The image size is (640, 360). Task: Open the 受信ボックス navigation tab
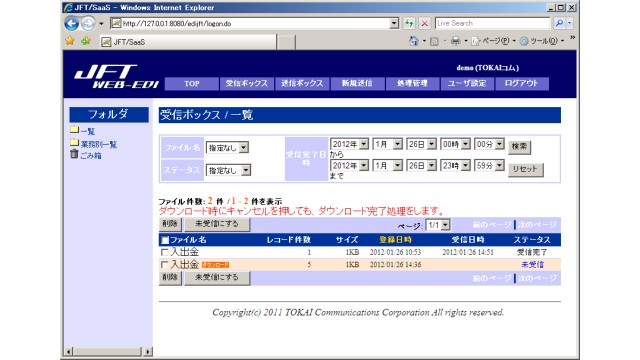247,84
